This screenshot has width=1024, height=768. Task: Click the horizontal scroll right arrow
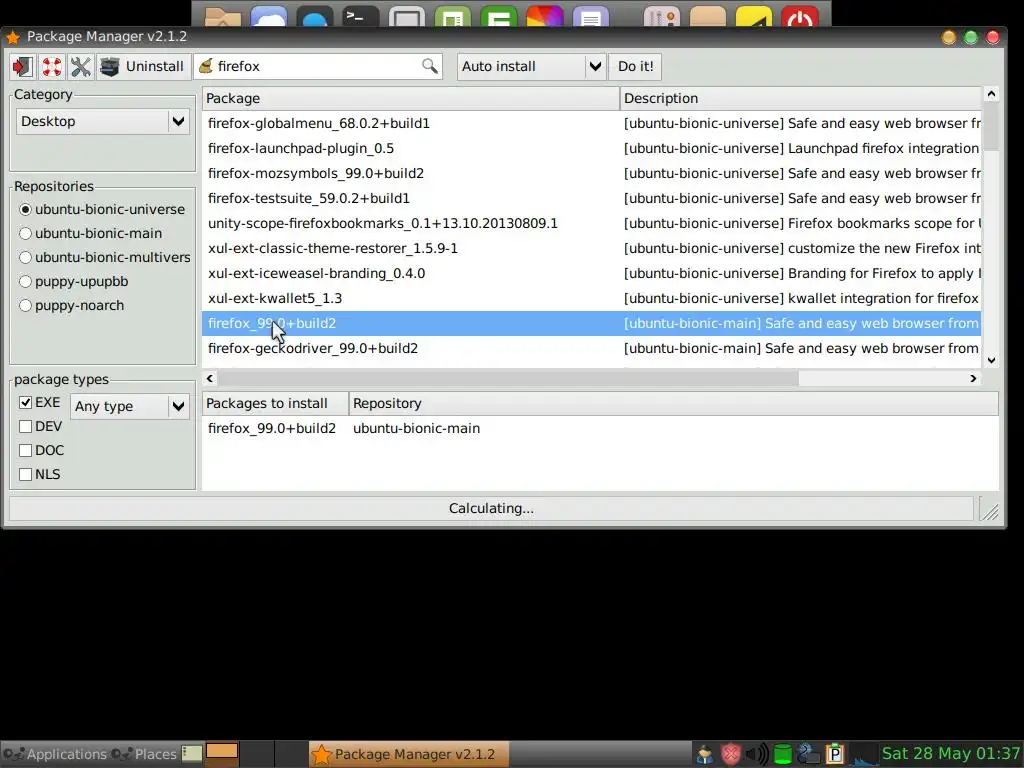[x=973, y=378]
